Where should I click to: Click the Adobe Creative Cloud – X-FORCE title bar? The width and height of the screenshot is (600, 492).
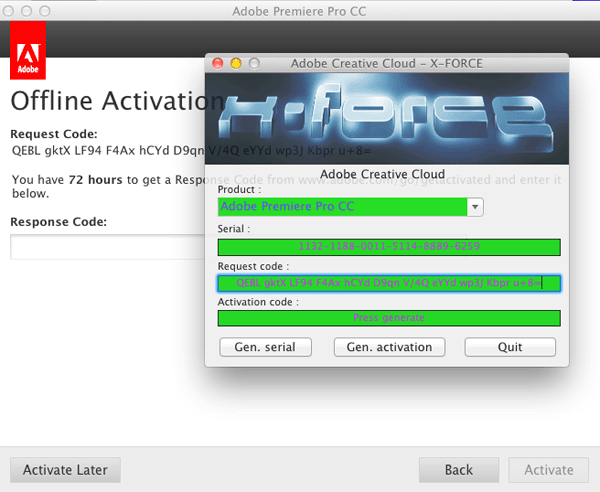[386, 64]
